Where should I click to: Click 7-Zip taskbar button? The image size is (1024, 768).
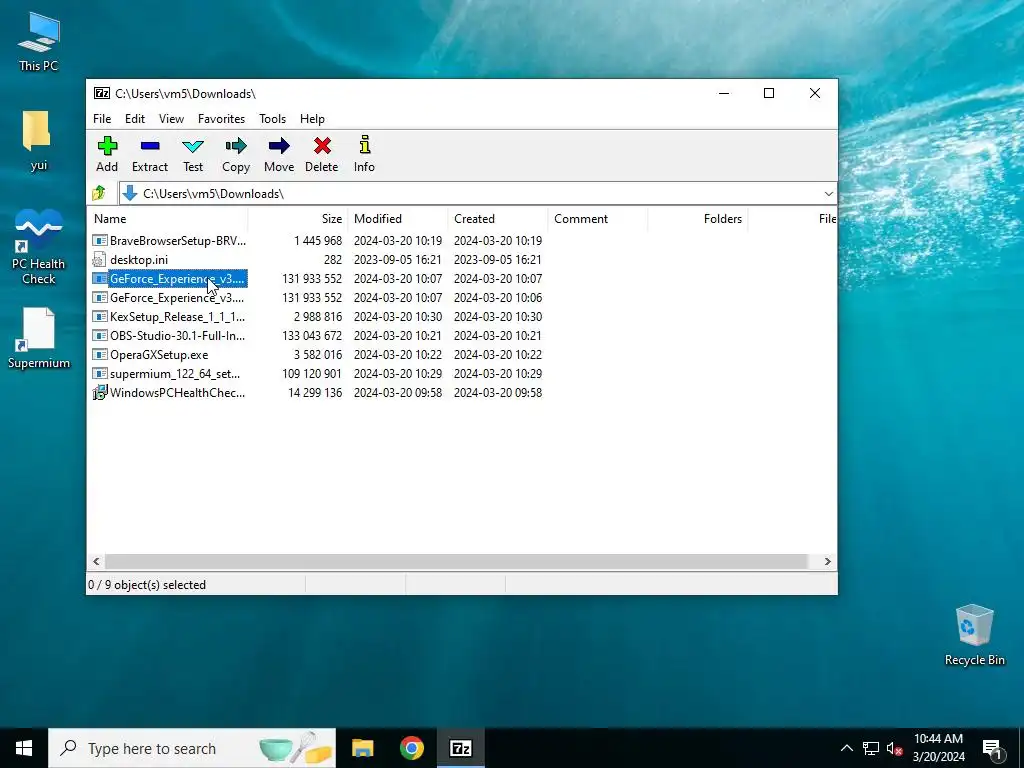point(461,748)
